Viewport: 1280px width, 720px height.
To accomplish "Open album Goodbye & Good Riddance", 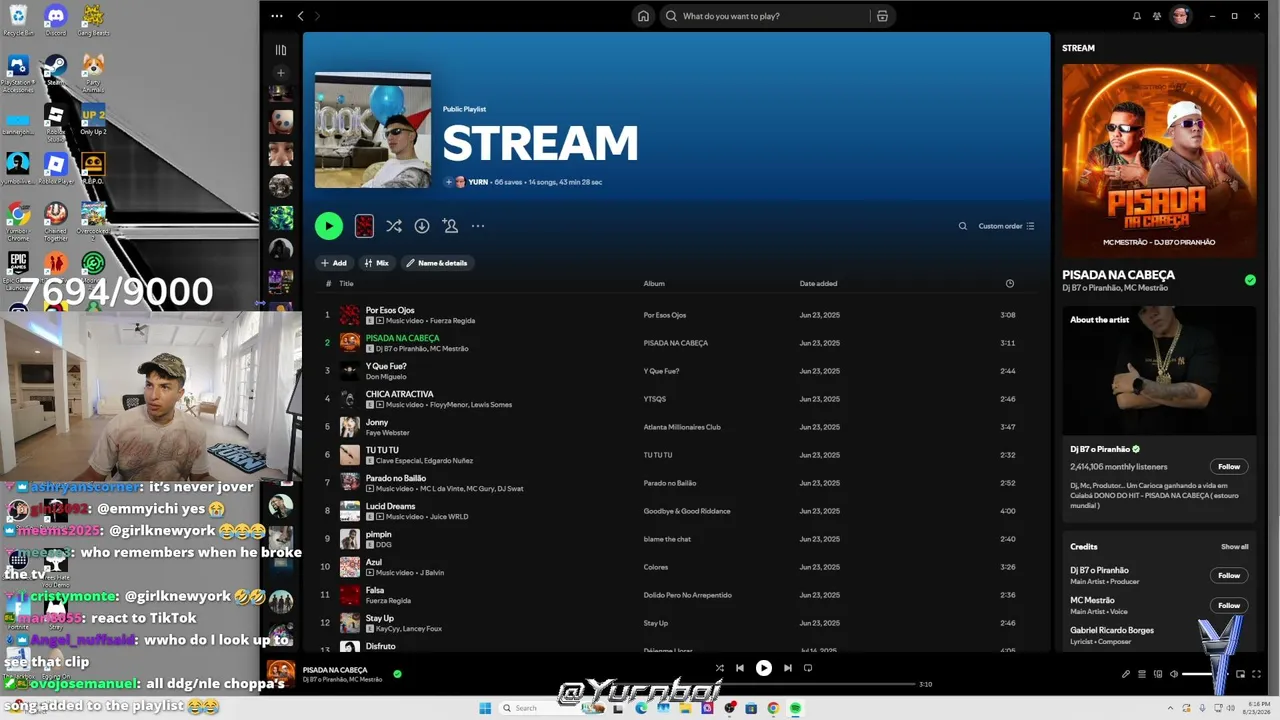I will [x=687, y=511].
